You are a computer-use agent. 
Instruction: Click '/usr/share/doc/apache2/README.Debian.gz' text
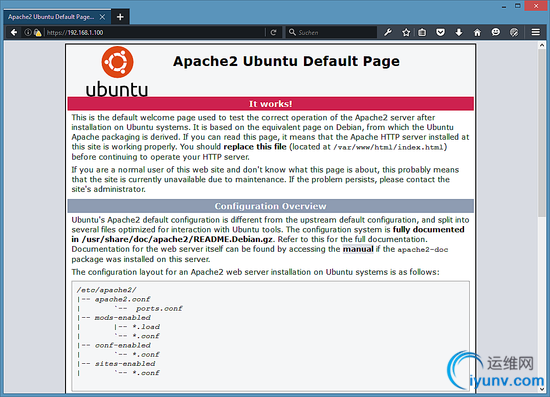(177, 239)
